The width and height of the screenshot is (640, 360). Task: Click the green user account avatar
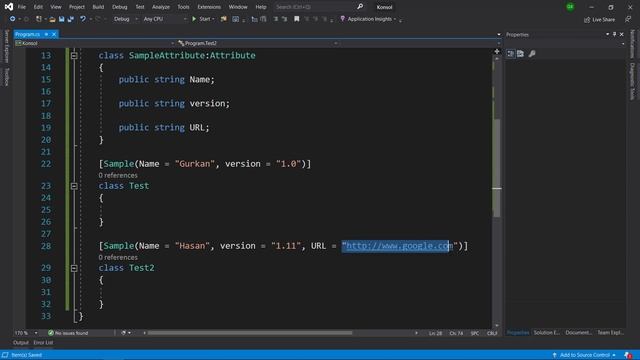pyautogui.click(x=570, y=7)
